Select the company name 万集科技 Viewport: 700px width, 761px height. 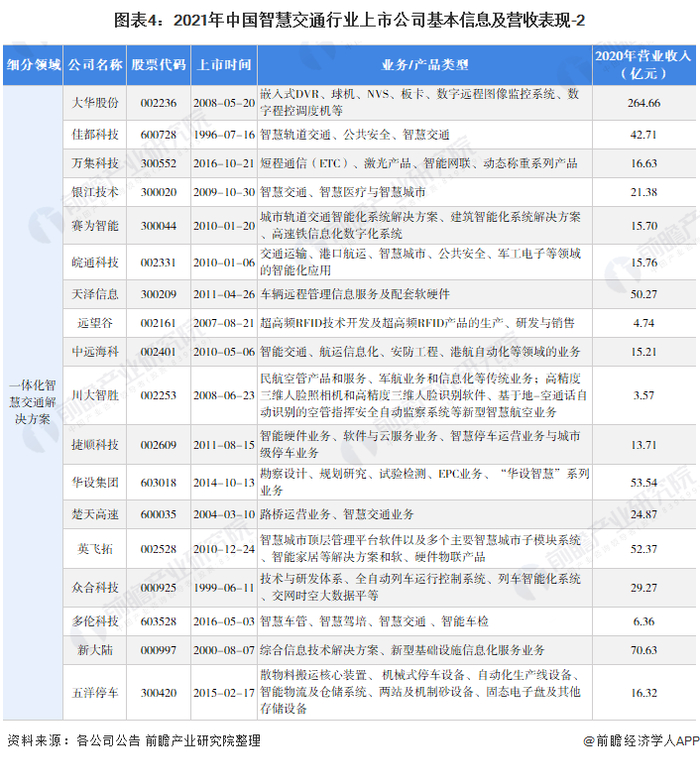tap(95, 163)
